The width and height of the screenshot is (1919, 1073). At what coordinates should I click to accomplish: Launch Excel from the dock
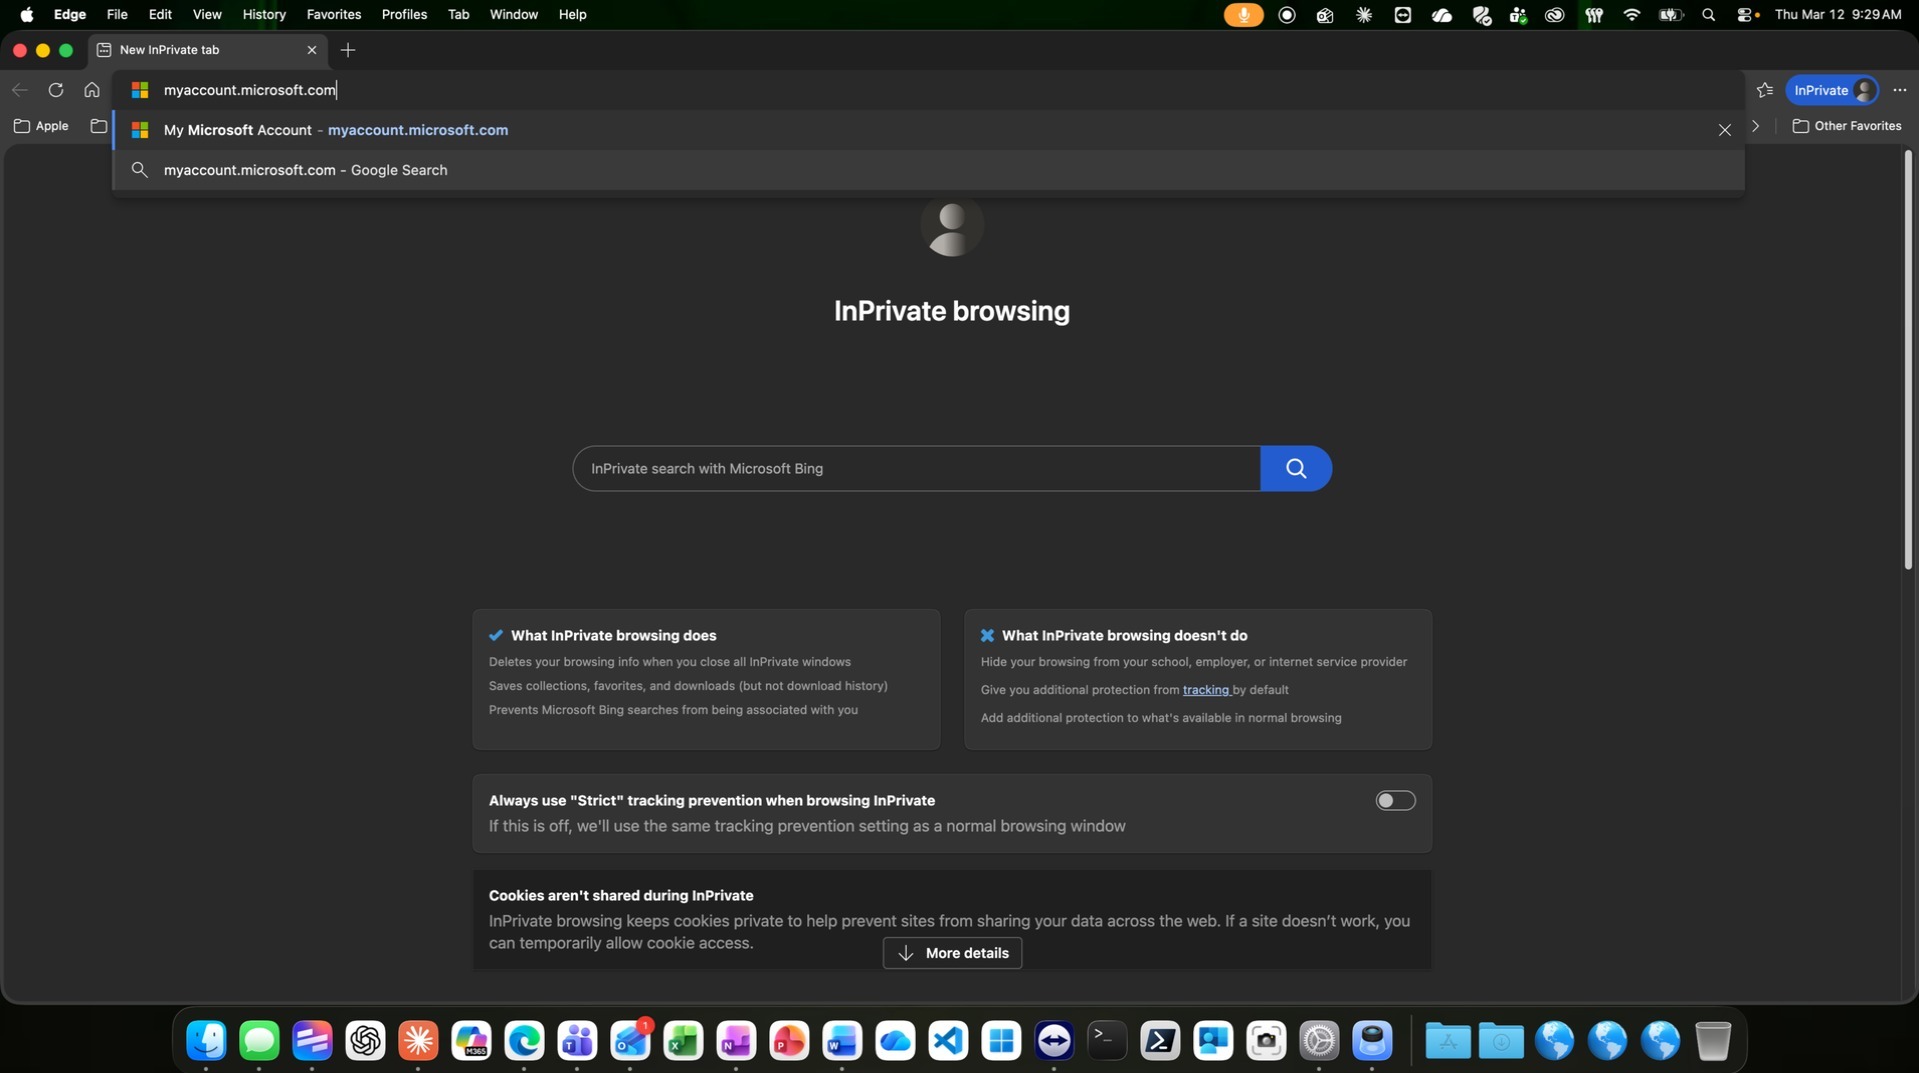(684, 1041)
